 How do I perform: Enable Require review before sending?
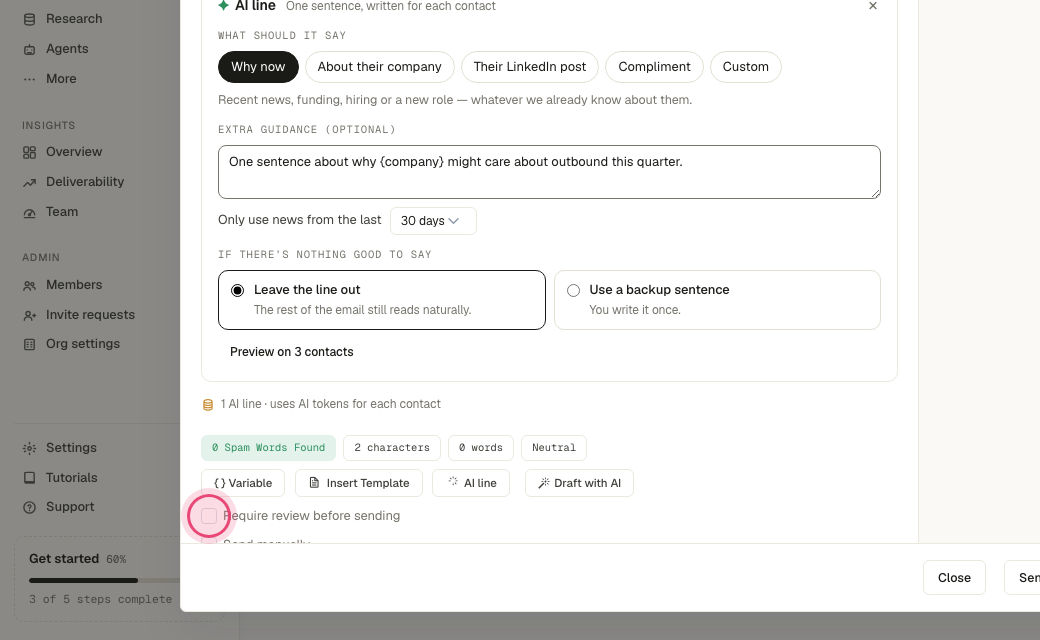(209, 516)
